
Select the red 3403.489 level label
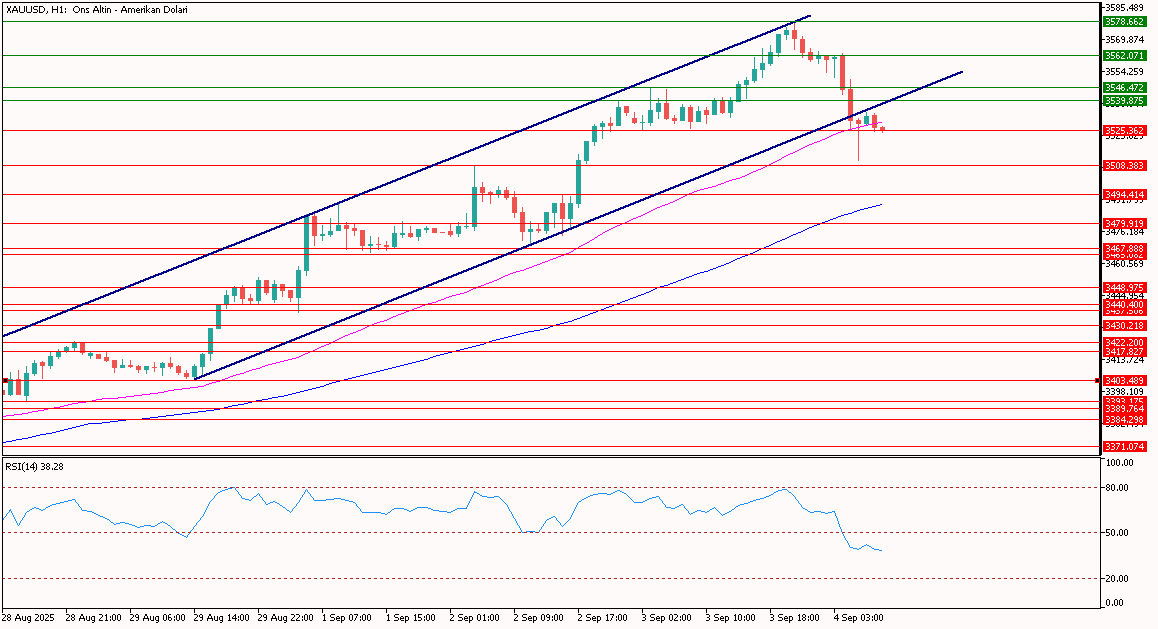1125,381
